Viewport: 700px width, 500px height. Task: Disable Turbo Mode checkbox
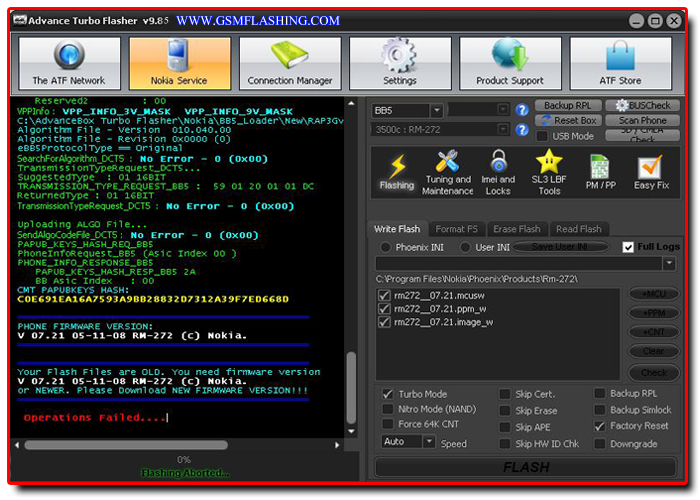point(388,394)
